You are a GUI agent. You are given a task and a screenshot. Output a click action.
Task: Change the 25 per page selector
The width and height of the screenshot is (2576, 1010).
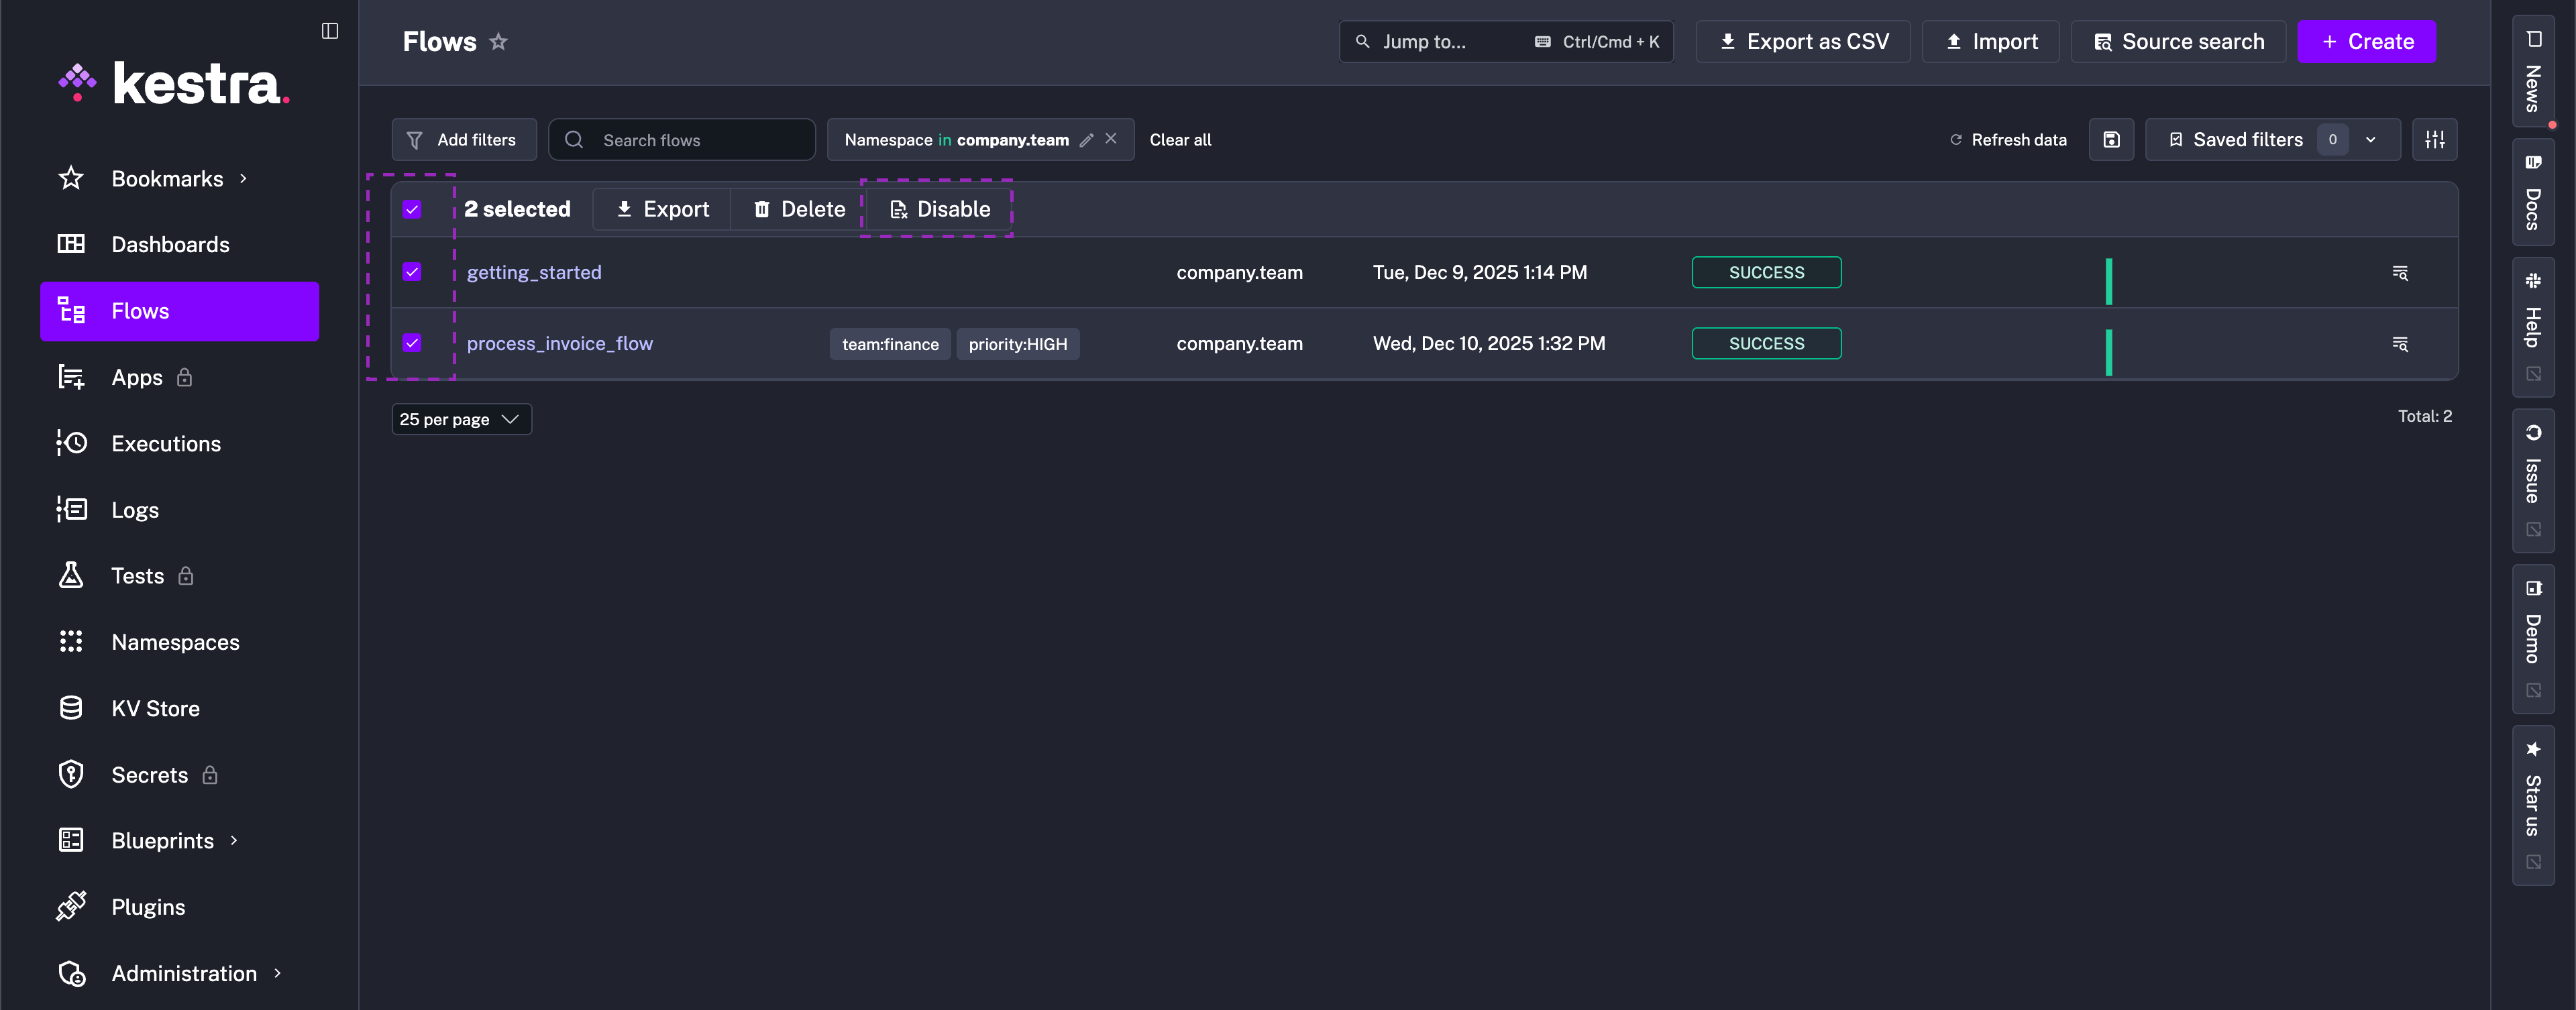[x=461, y=419]
